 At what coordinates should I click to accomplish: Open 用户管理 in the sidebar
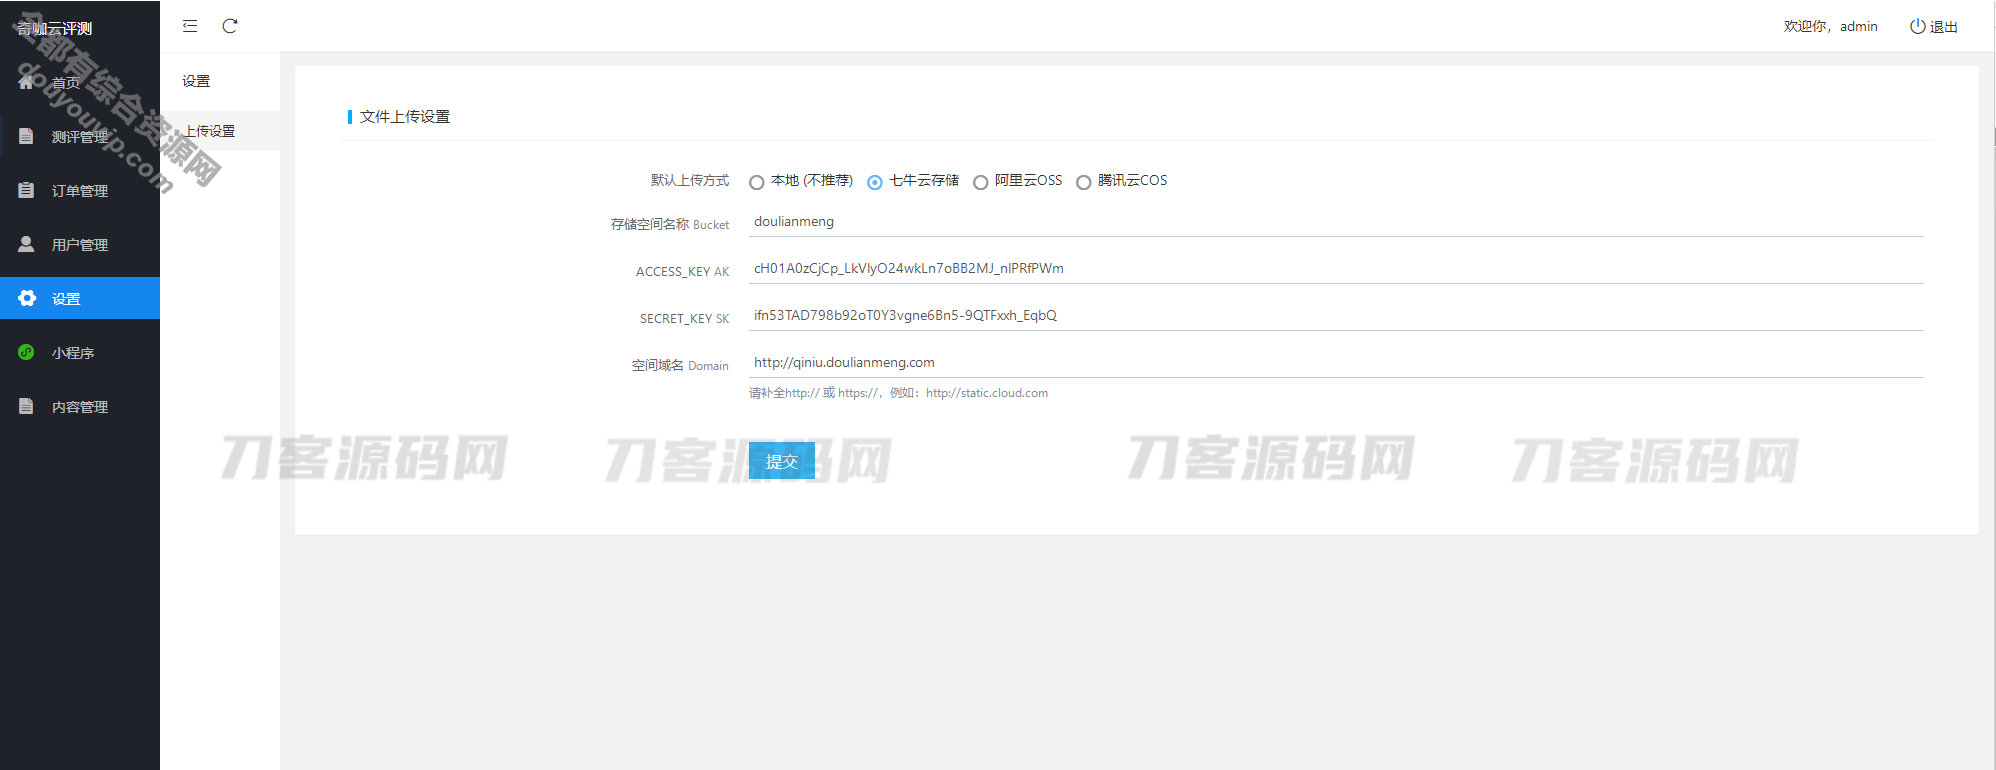(x=80, y=244)
